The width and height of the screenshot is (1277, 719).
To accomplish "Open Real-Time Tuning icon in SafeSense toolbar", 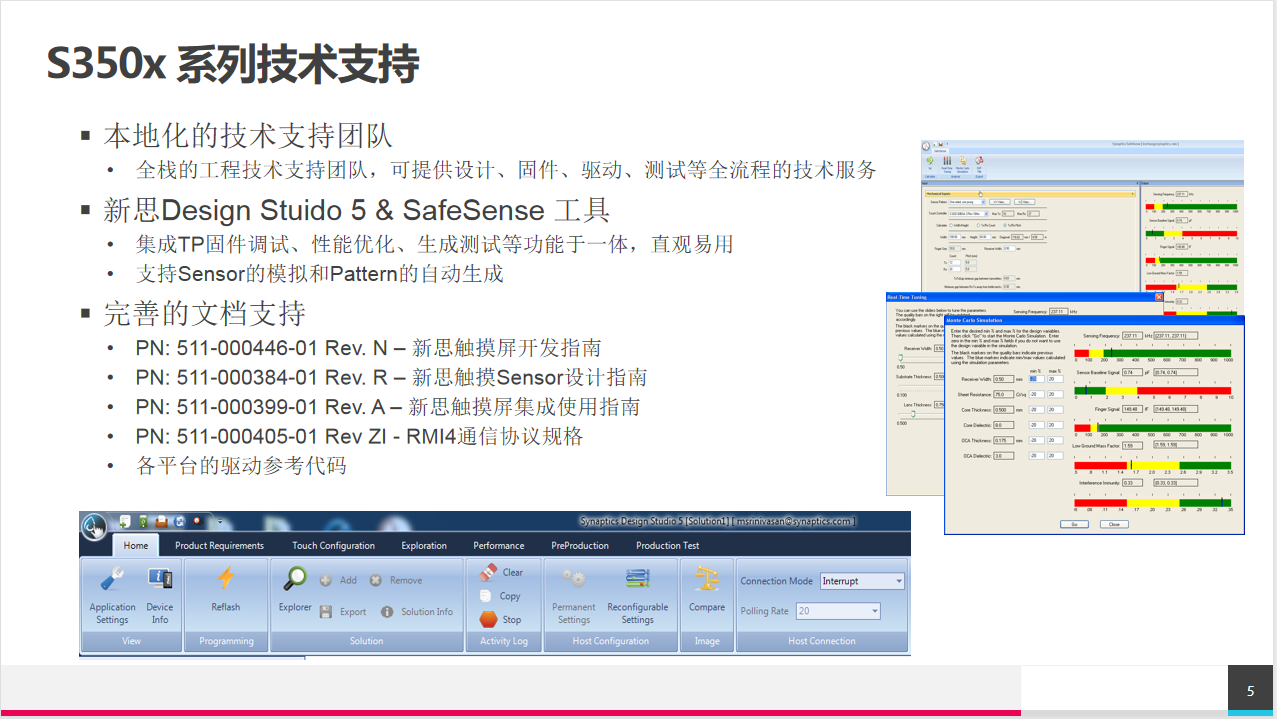I will (947, 160).
